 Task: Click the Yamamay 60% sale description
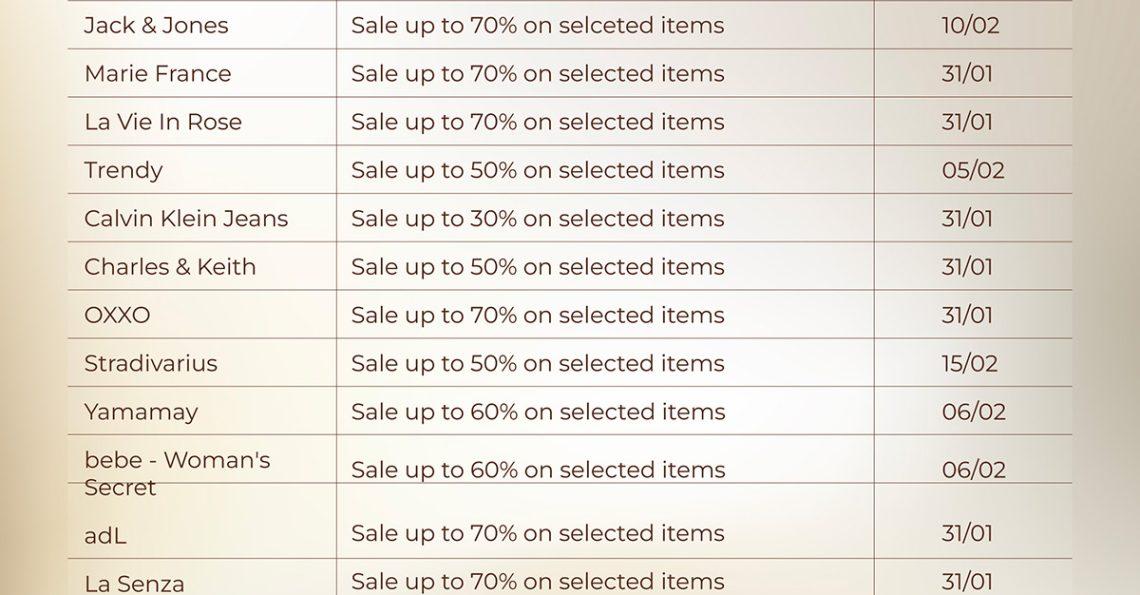[537, 412]
